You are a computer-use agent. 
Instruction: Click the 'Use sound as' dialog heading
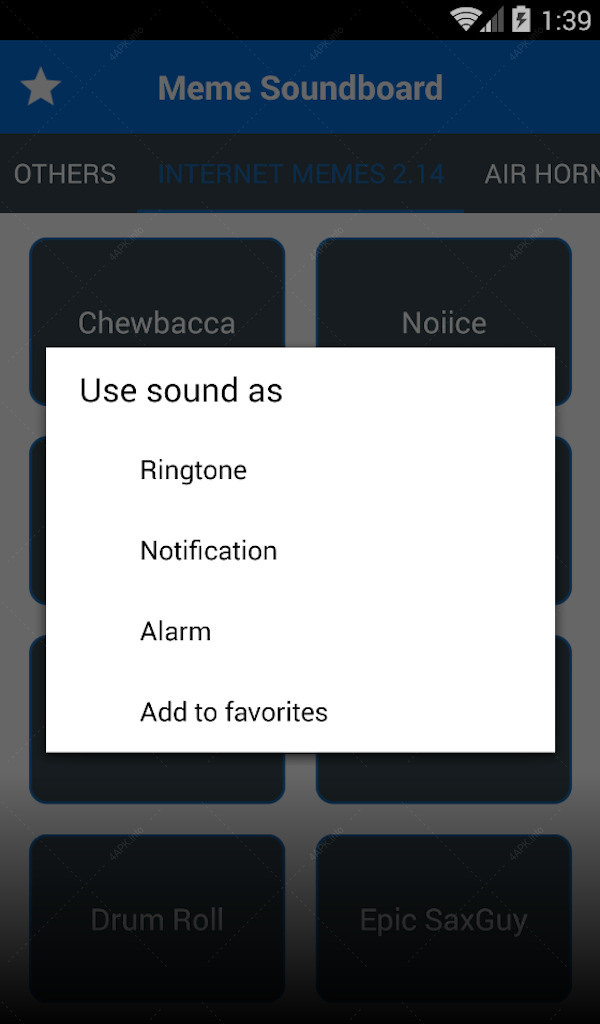(x=181, y=391)
